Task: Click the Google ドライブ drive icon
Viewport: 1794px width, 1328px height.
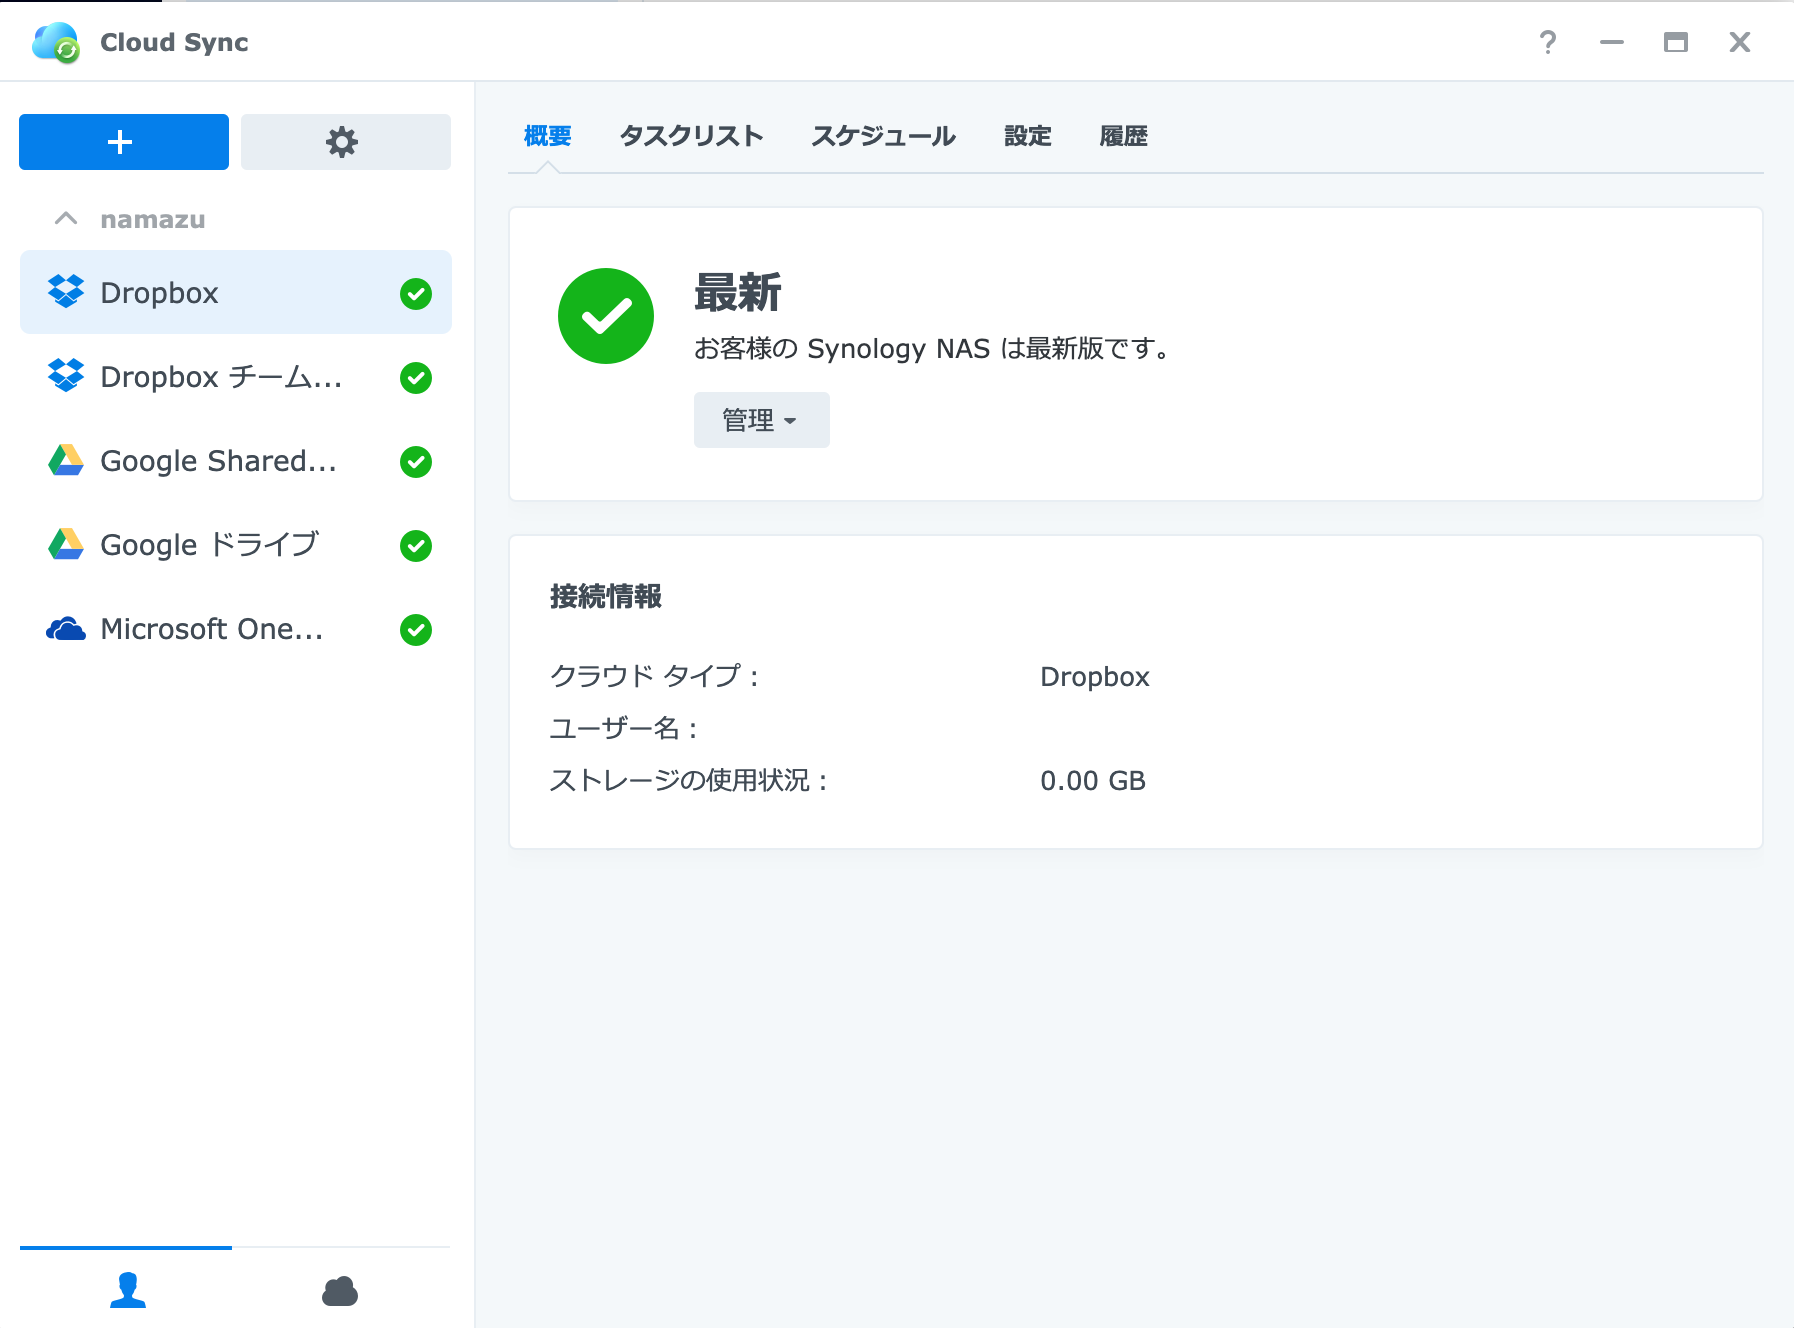Action: tap(66, 544)
